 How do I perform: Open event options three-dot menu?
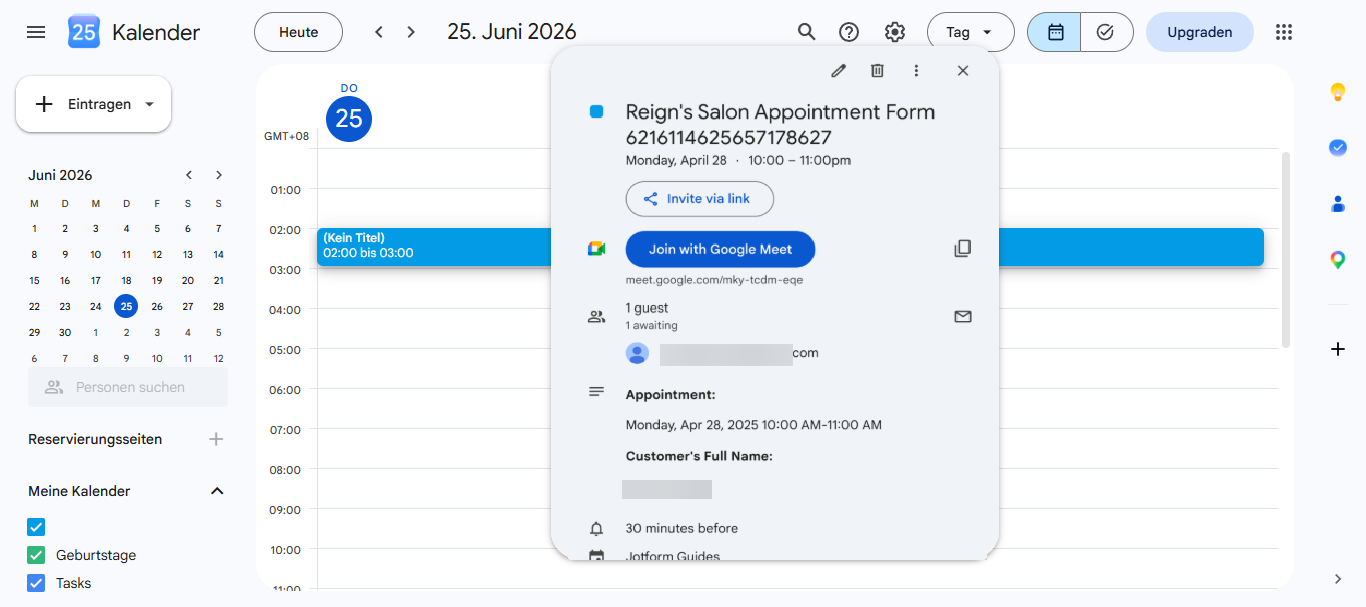pos(916,70)
